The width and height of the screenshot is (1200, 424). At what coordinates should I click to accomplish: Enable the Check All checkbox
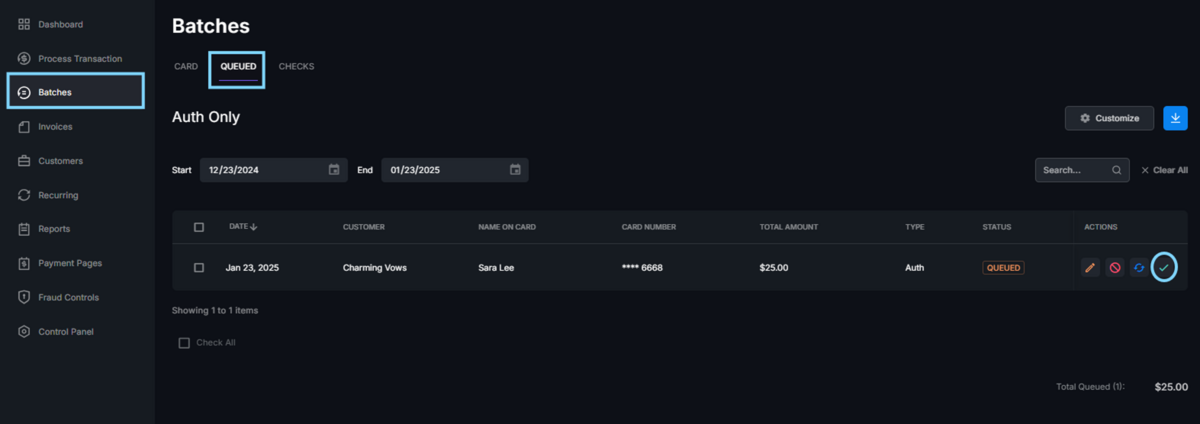184,343
